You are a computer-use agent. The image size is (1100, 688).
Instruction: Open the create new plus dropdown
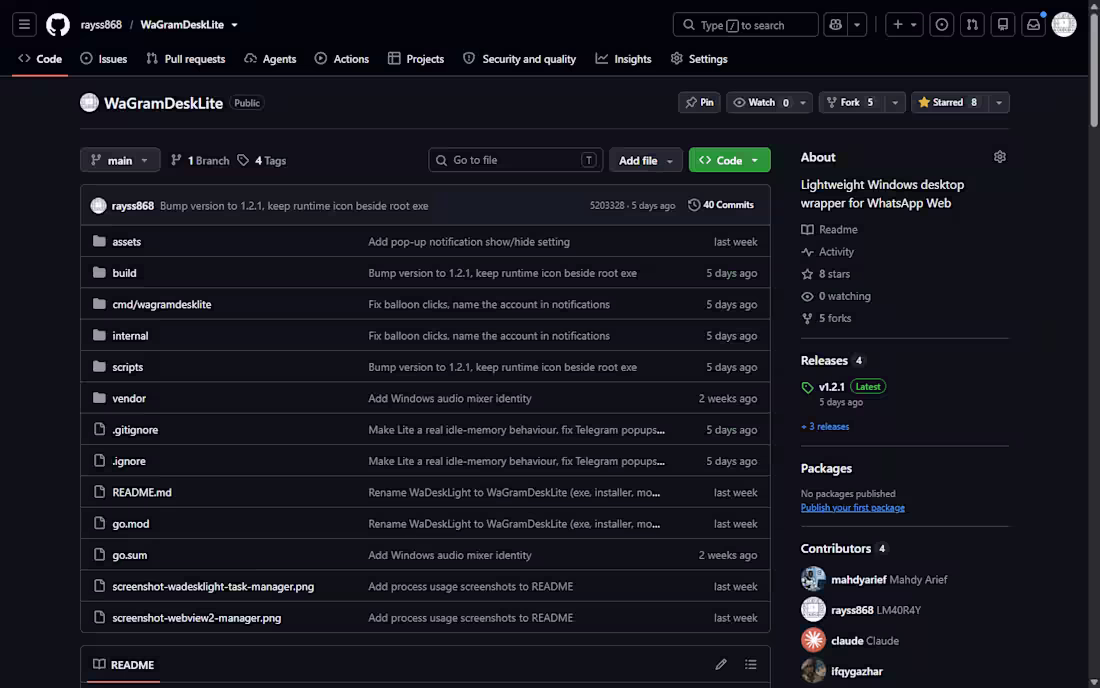[904, 25]
